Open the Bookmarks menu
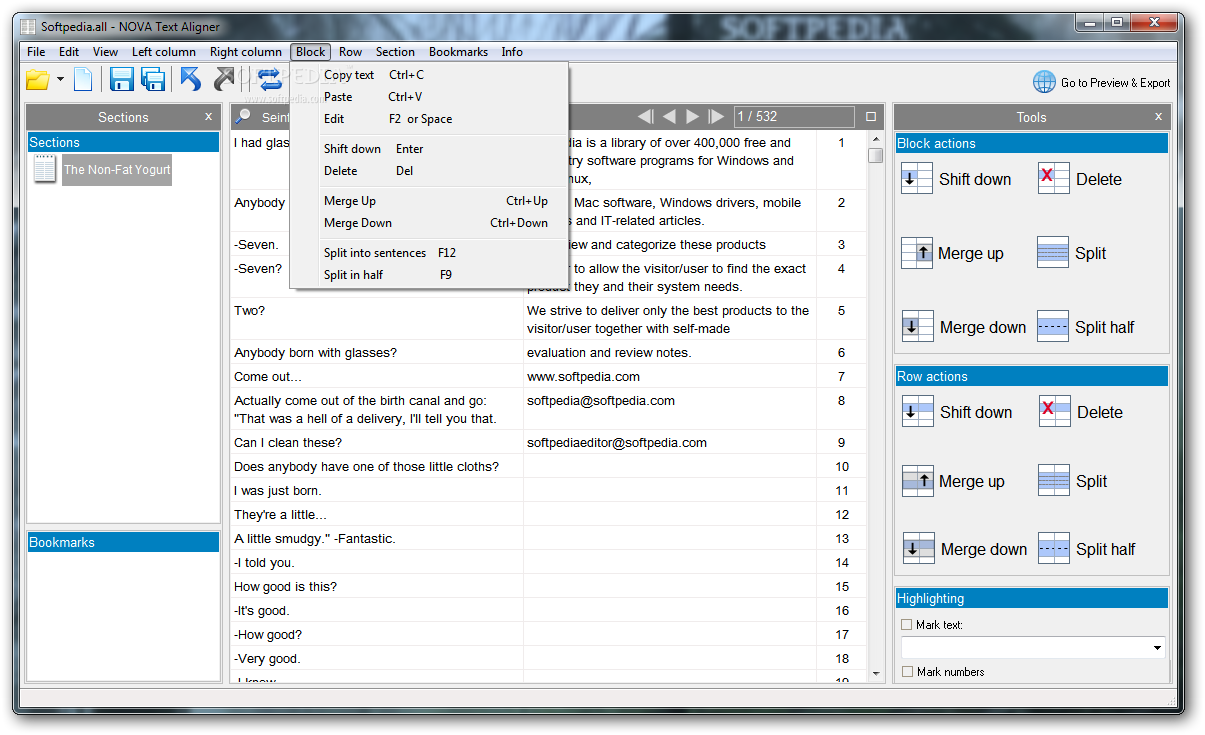 click(x=458, y=52)
